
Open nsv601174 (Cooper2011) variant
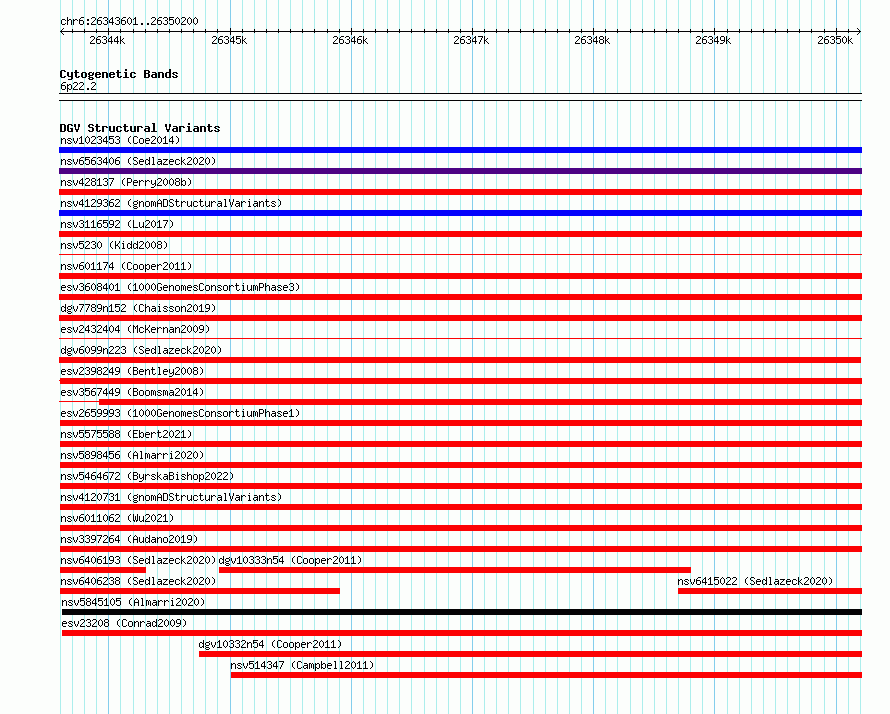(x=126, y=266)
